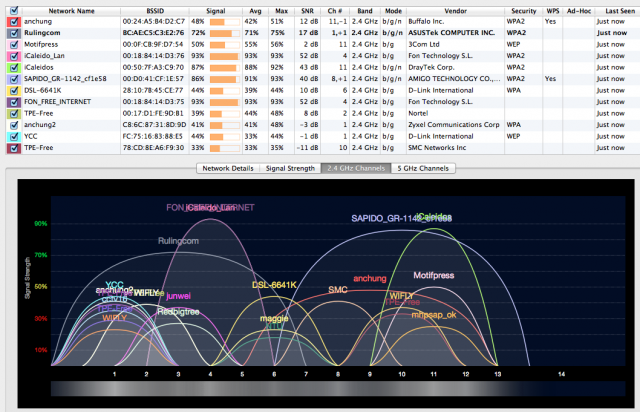Sort by Mode column header
Screen dimensions: 640x412
click(x=393, y=11)
